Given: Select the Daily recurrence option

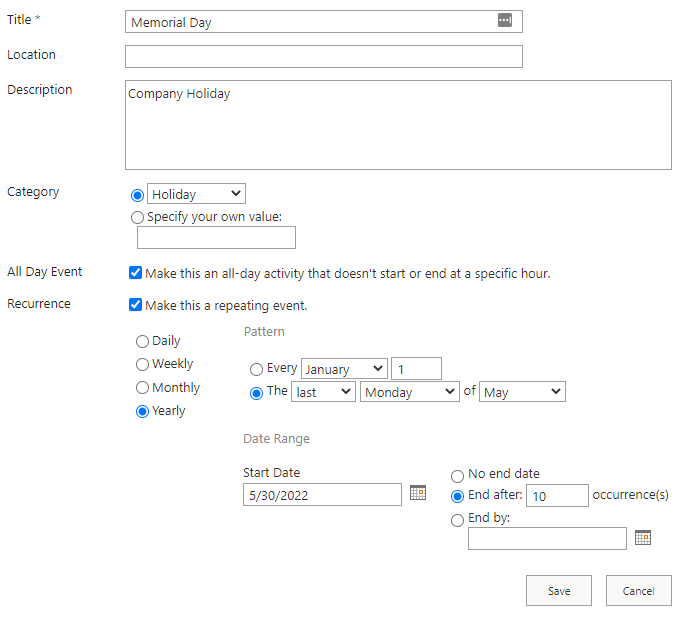Looking at the screenshot, I should coord(142,341).
